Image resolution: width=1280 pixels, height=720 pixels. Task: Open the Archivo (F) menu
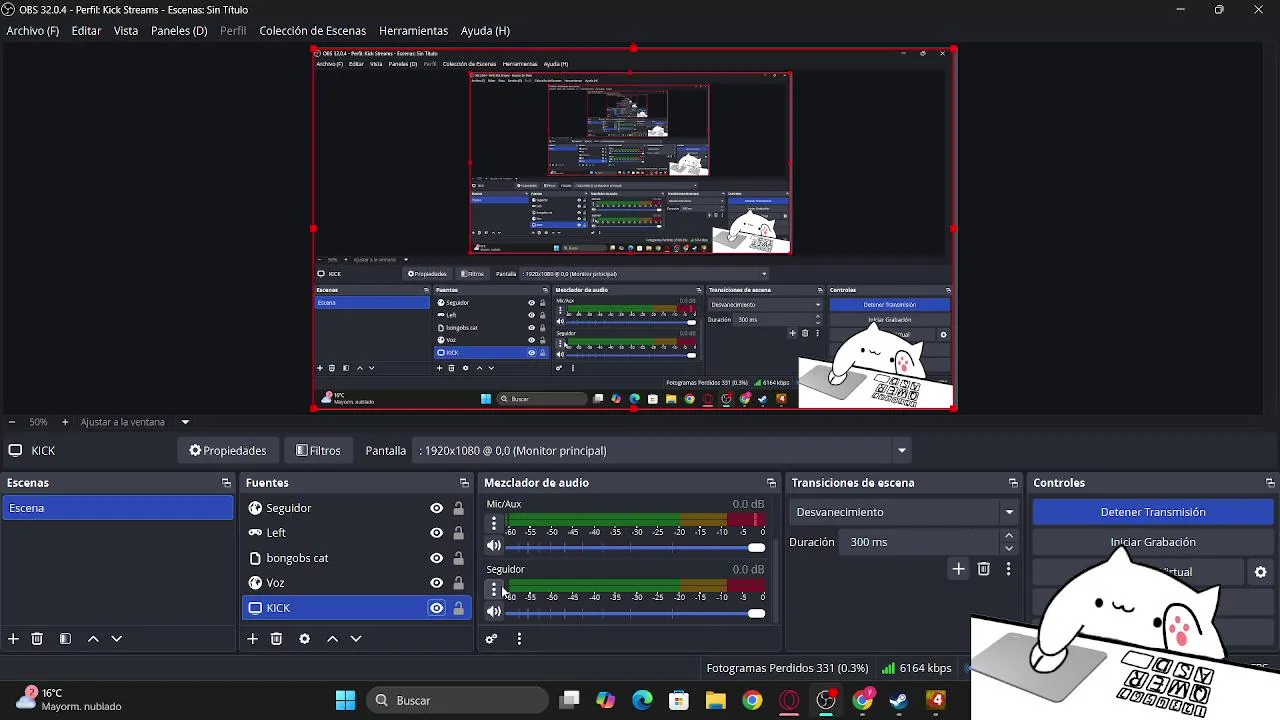33,31
